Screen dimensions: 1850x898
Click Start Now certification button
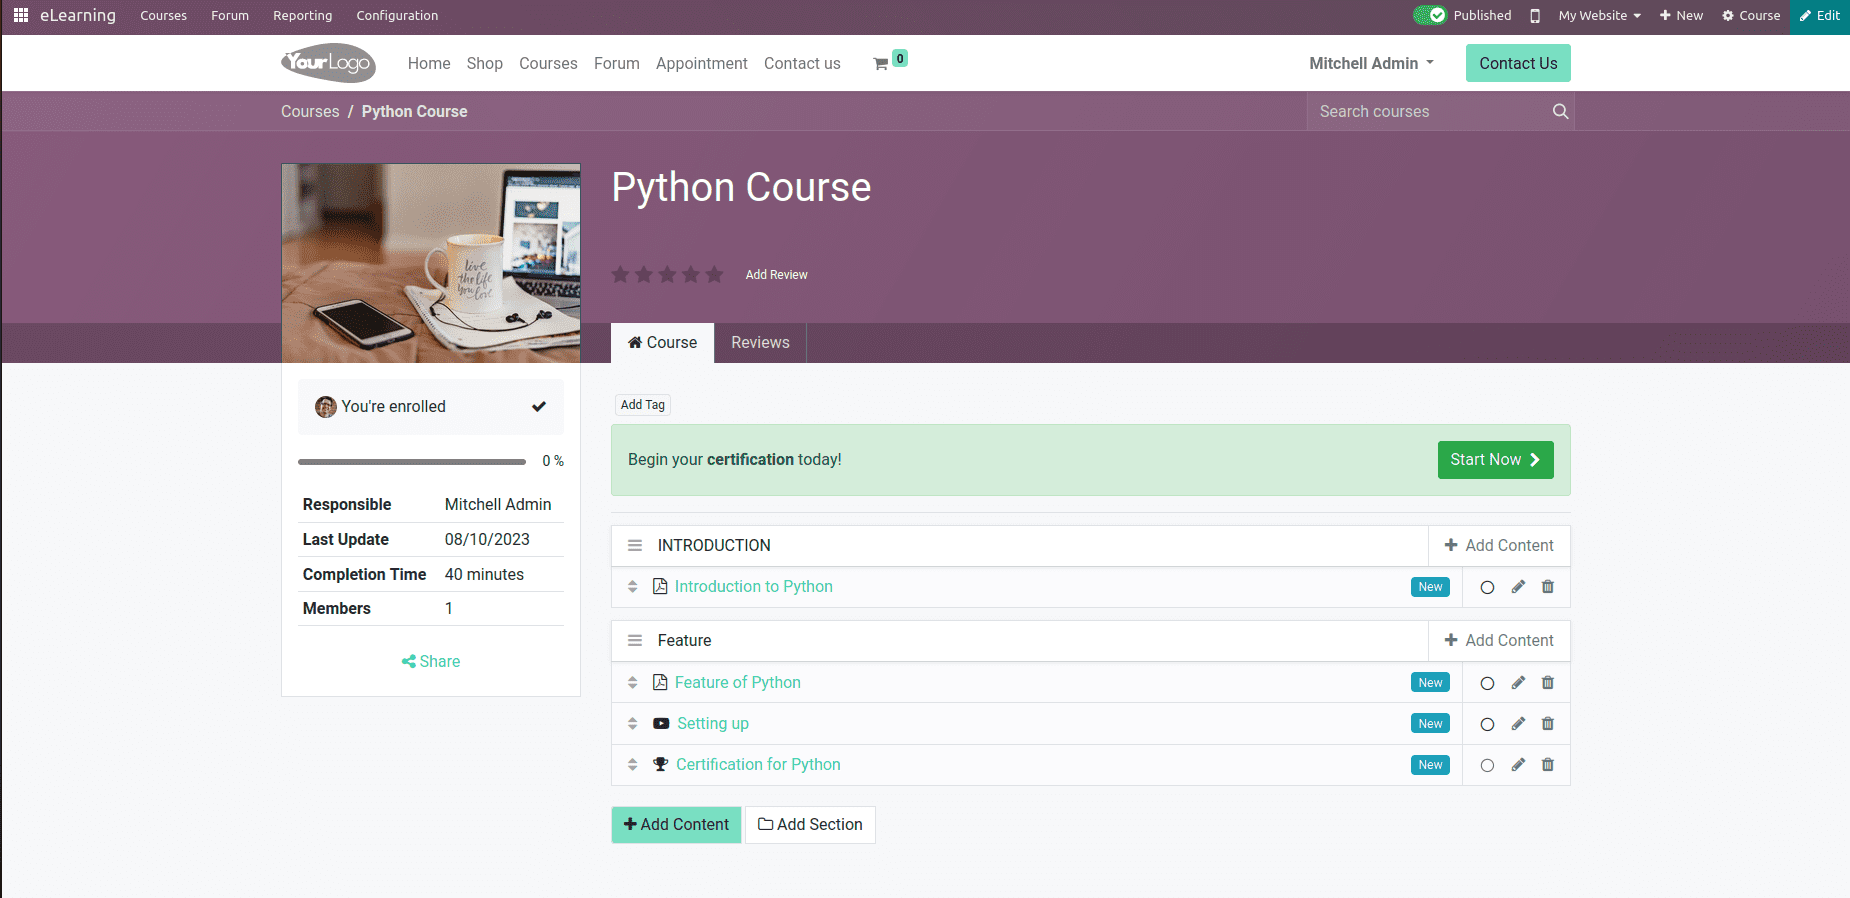pyautogui.click(x=1495, y=460)
